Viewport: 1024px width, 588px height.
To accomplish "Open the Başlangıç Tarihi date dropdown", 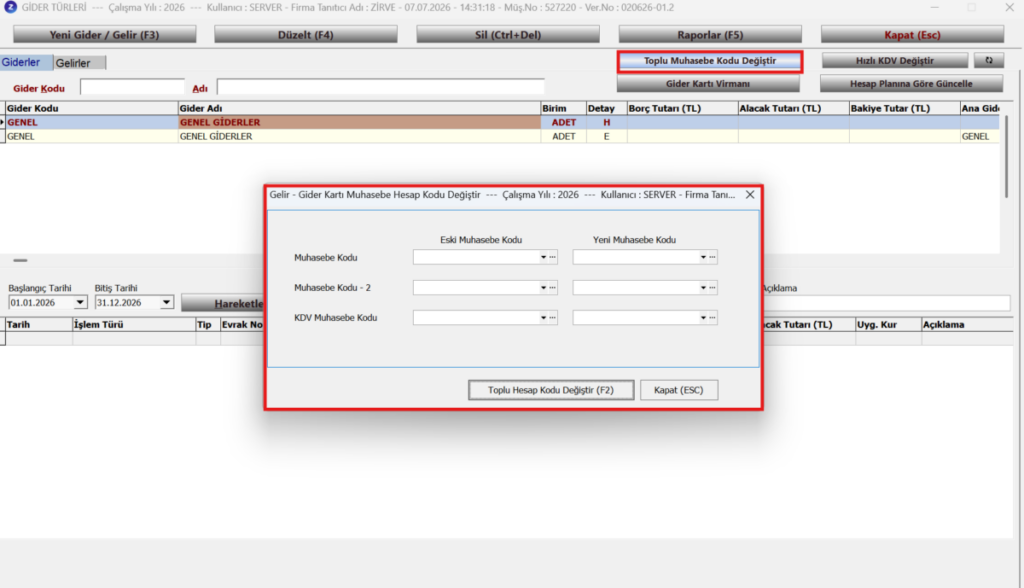I will [x=80, y=302].
